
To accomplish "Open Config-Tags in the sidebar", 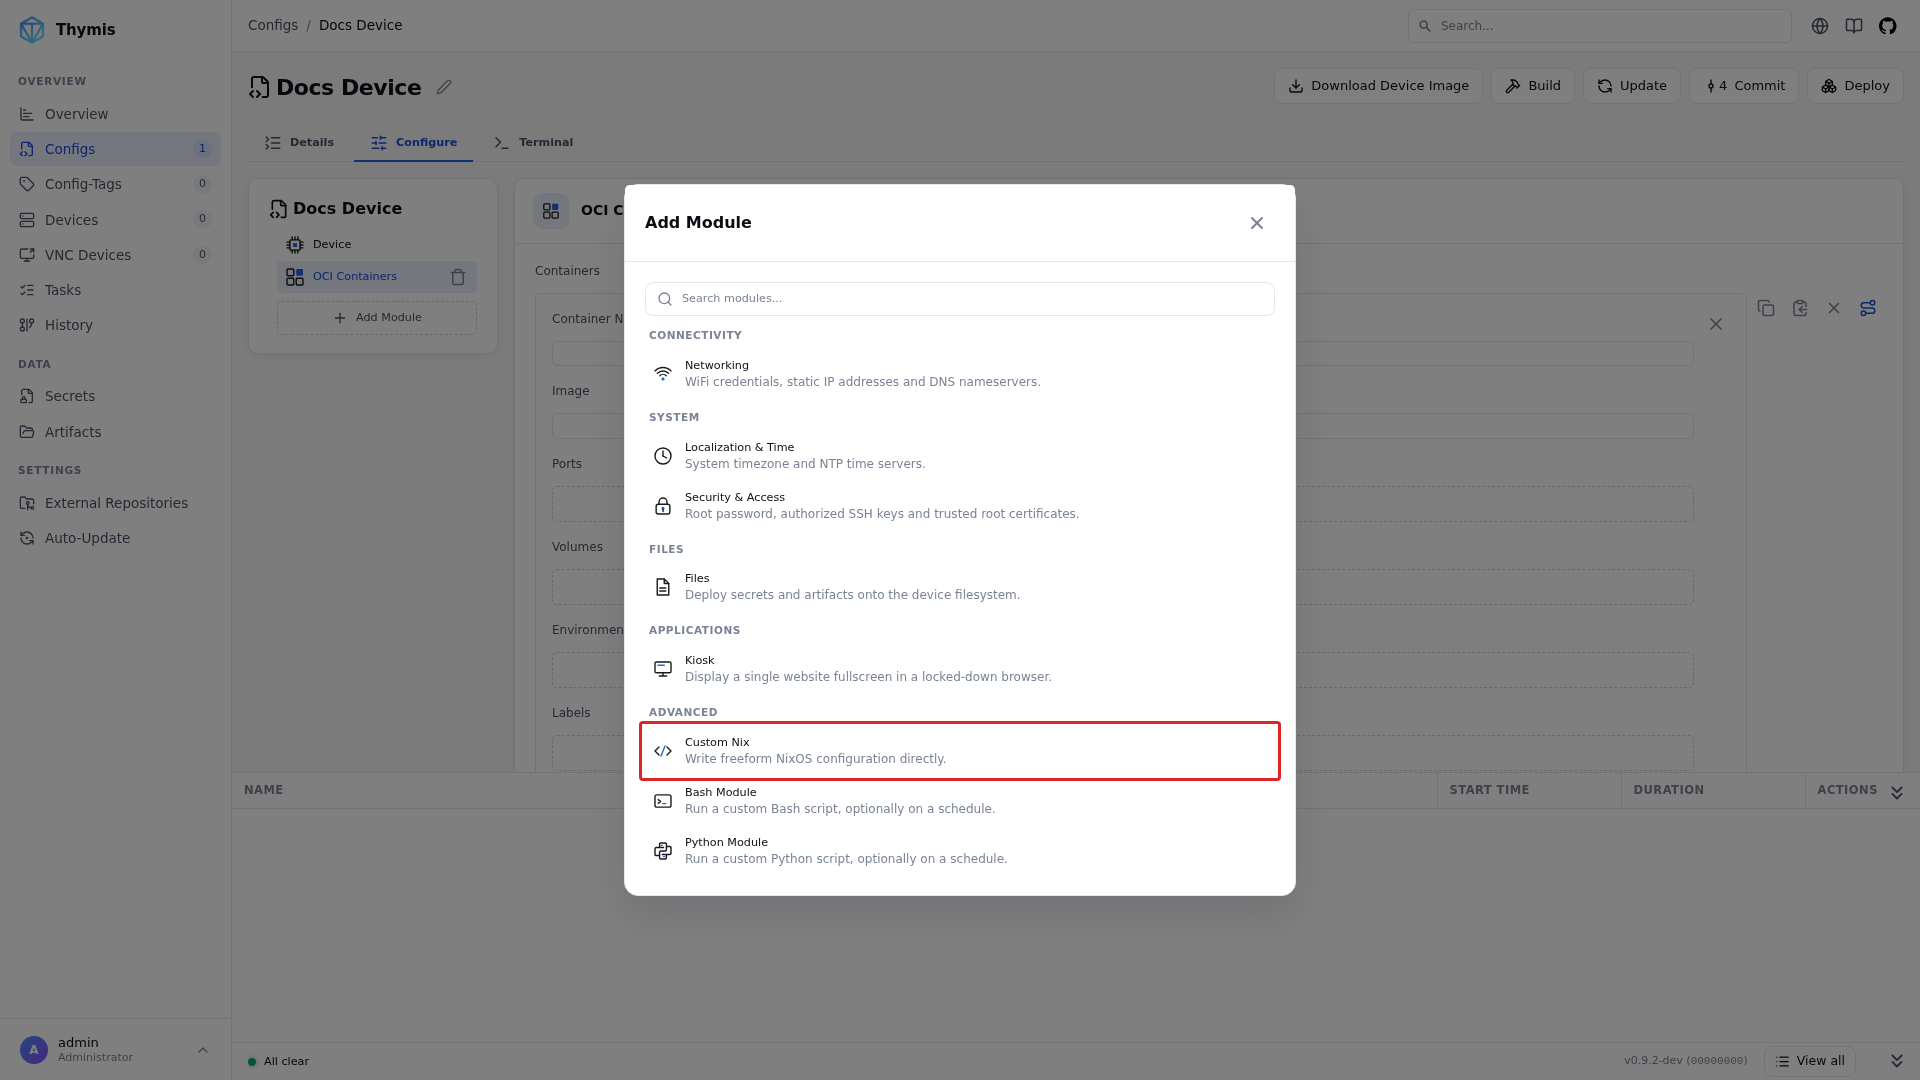I will pos(115,184).
